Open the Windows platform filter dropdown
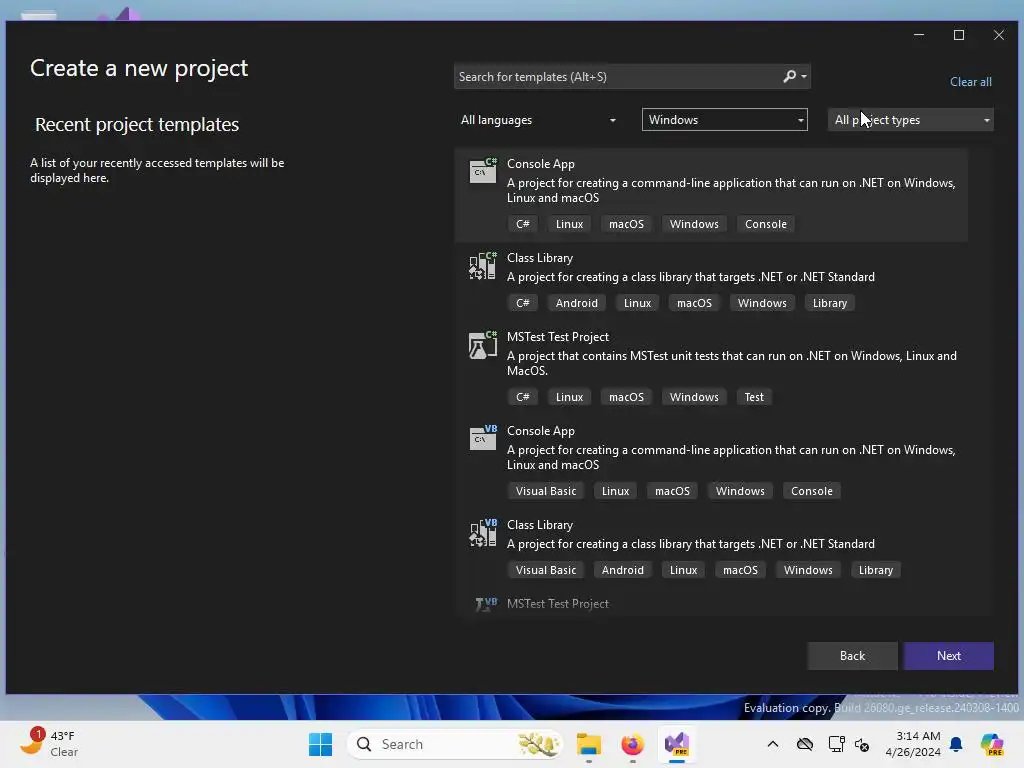 pyautogui.click(x=724, y=120)
